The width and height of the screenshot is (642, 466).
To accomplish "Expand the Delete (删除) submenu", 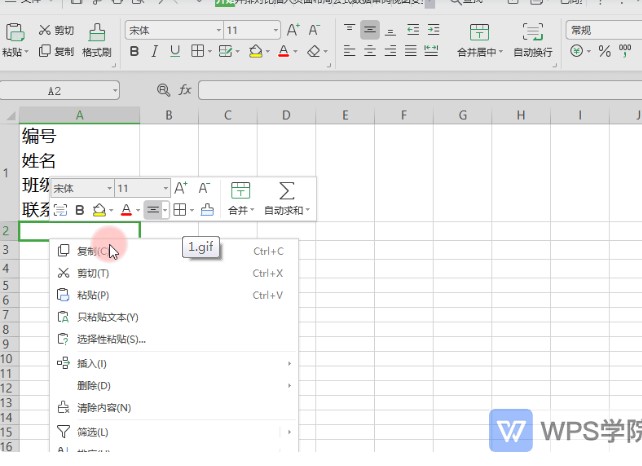I will (x=174, y=386).
